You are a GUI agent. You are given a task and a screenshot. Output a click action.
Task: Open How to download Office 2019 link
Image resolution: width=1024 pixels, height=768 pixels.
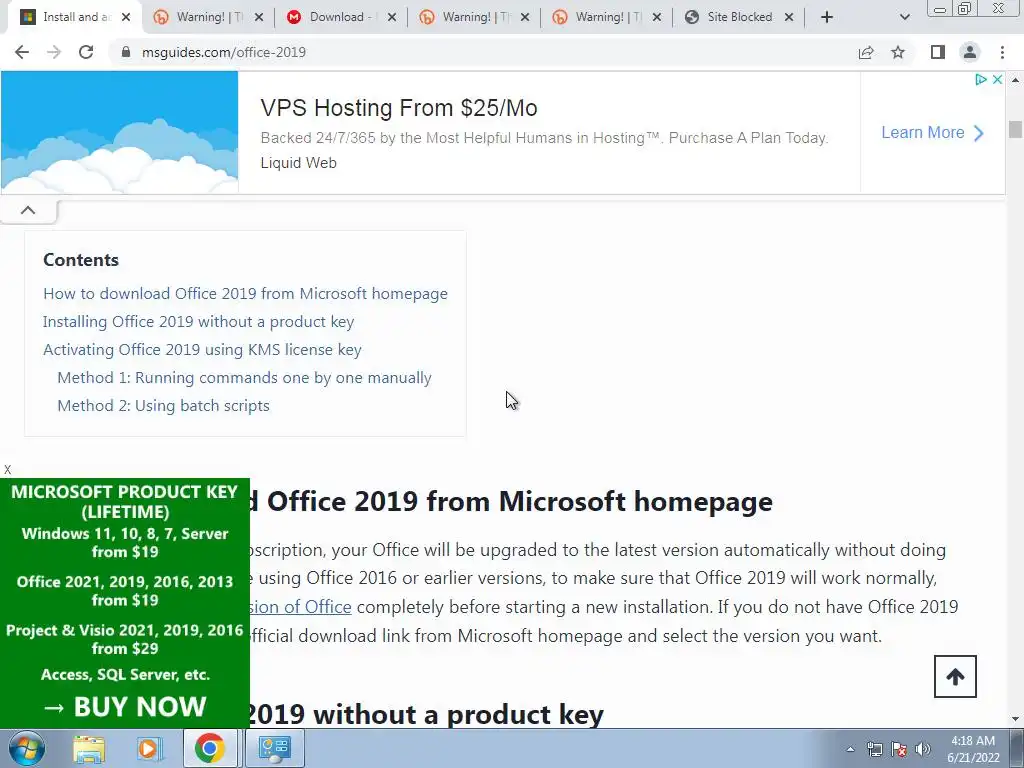click(x=246, y=293)
